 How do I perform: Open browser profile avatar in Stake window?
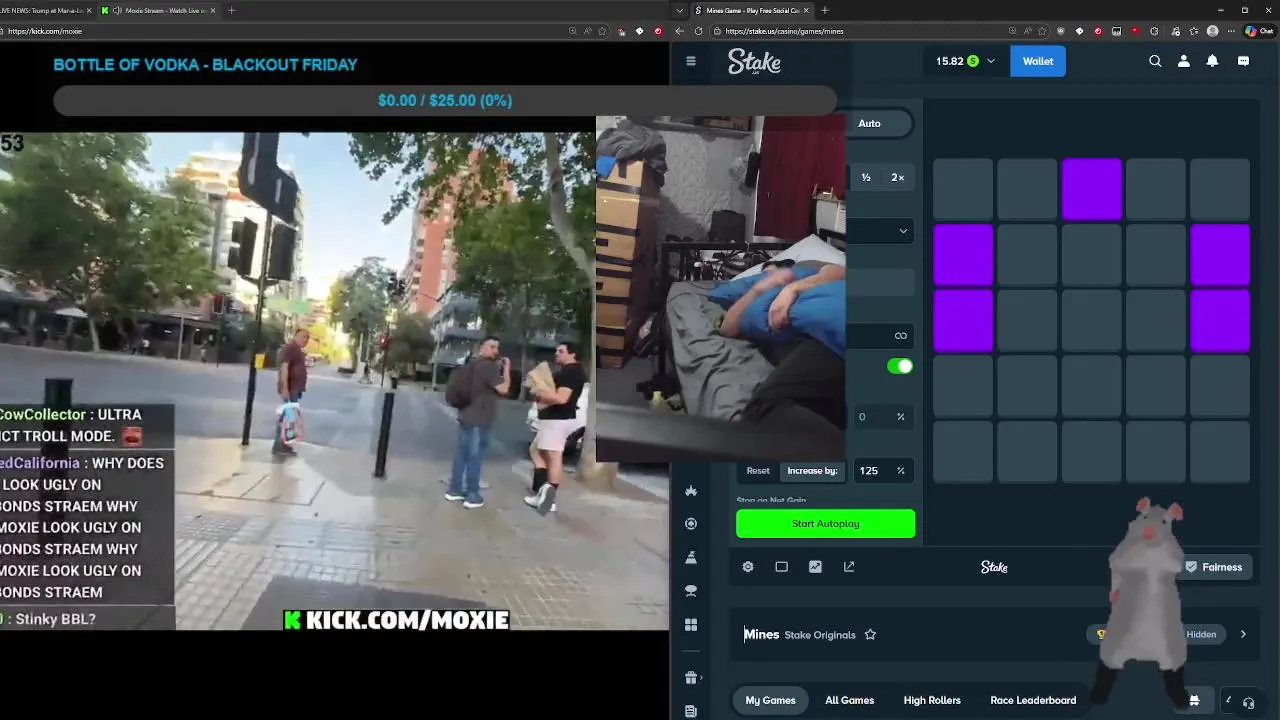coord(1213,31)
